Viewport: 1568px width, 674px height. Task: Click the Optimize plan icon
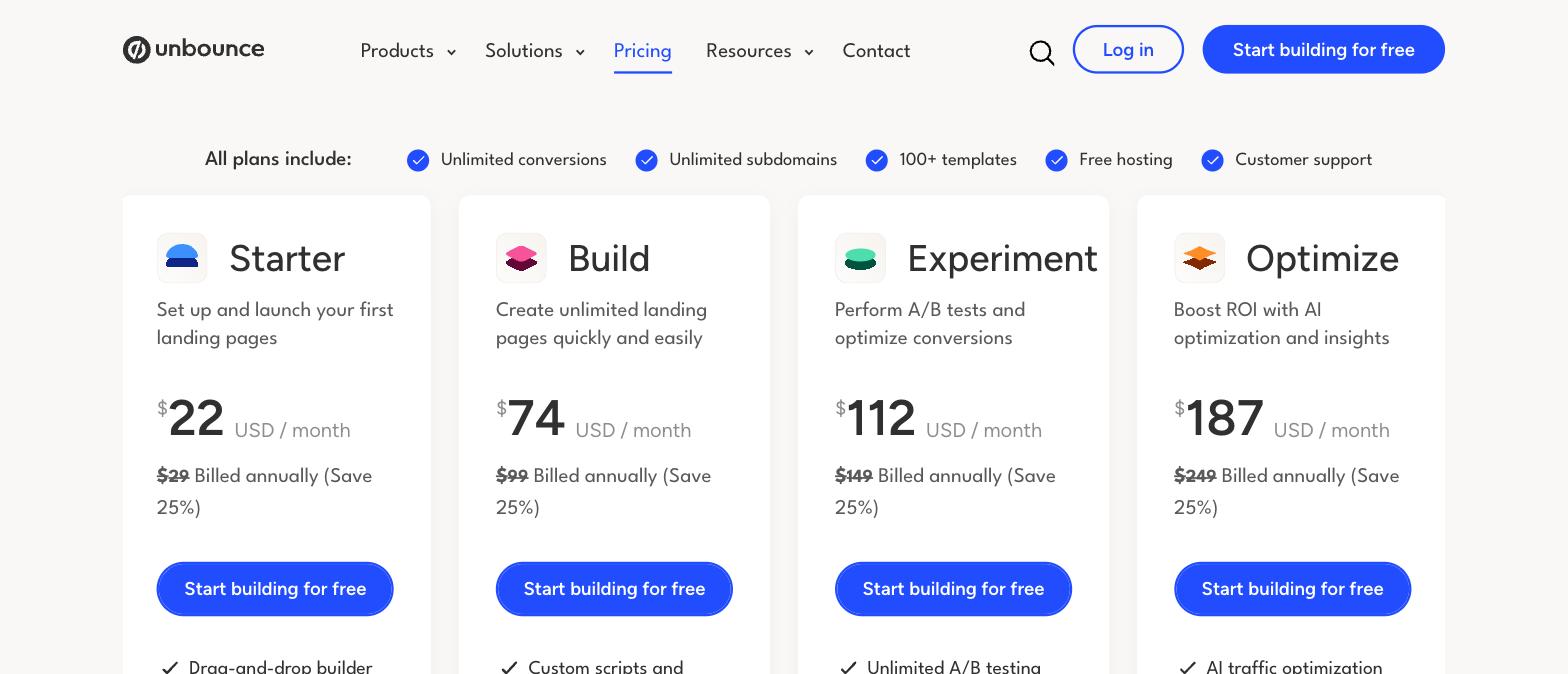pyautogui.click(x=1199, y=258)
